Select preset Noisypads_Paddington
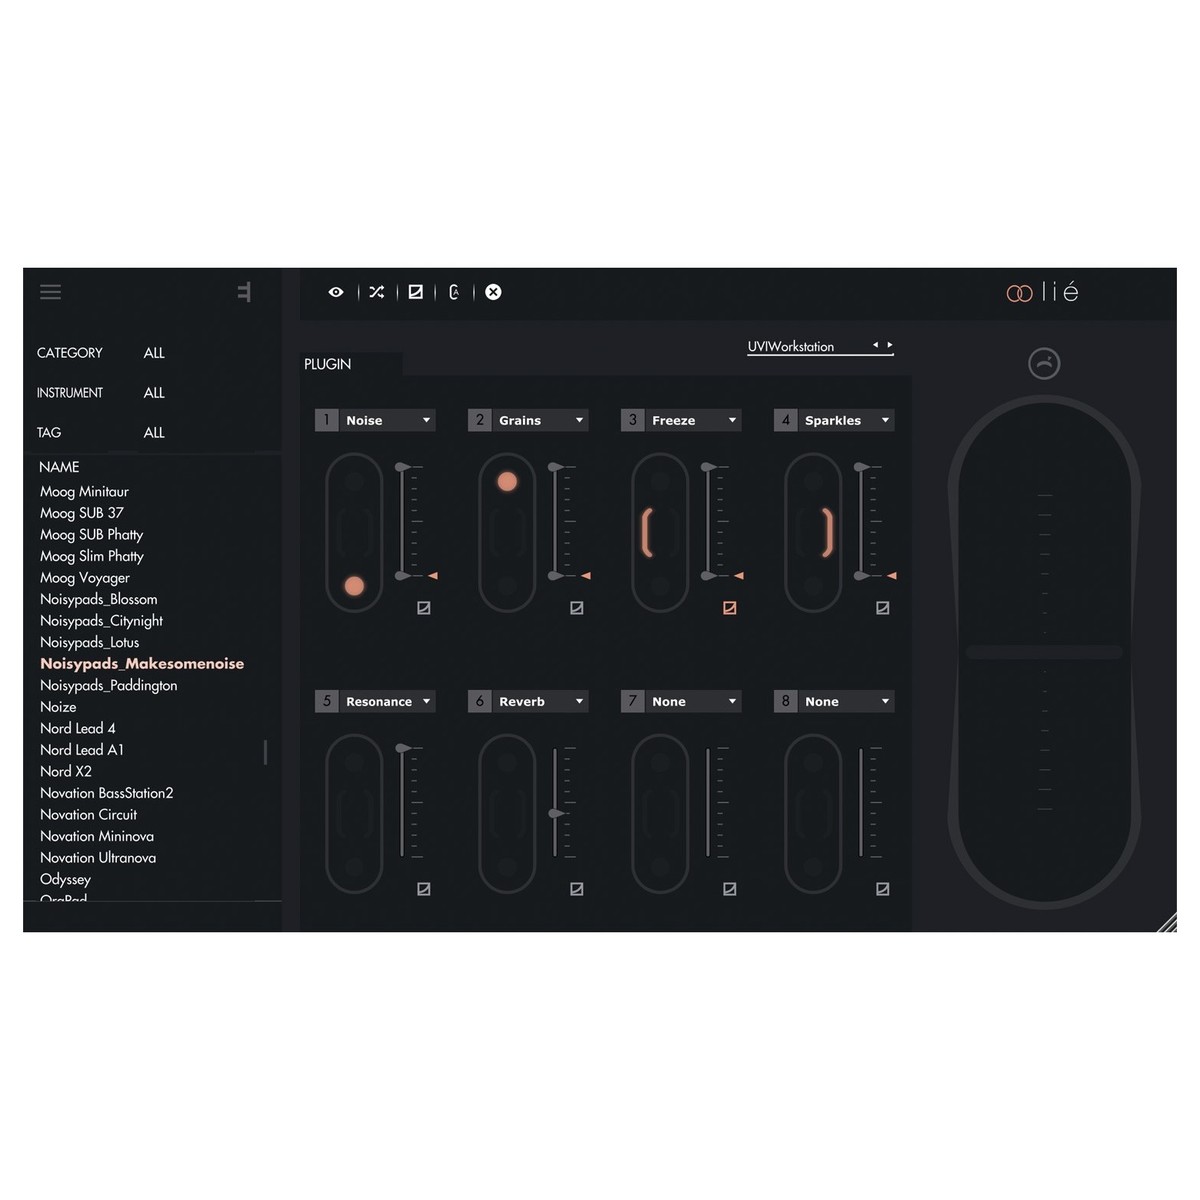 pos(108,685)
